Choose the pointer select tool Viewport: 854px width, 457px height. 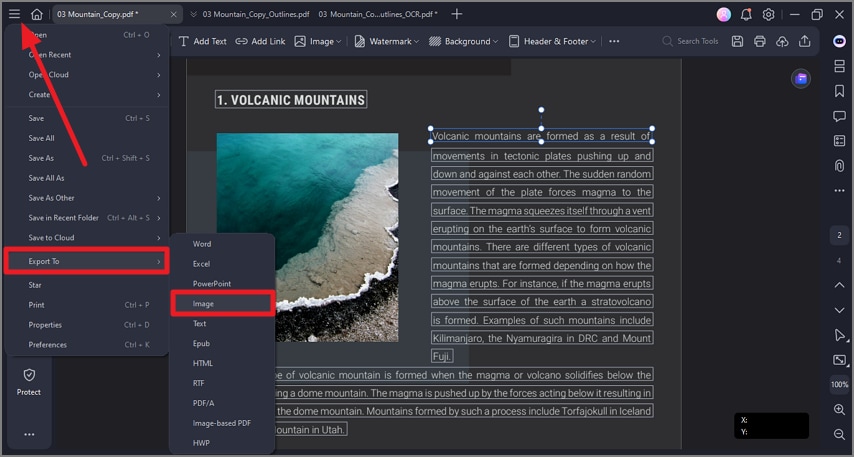pyautogui.click(x=839, y=335)
